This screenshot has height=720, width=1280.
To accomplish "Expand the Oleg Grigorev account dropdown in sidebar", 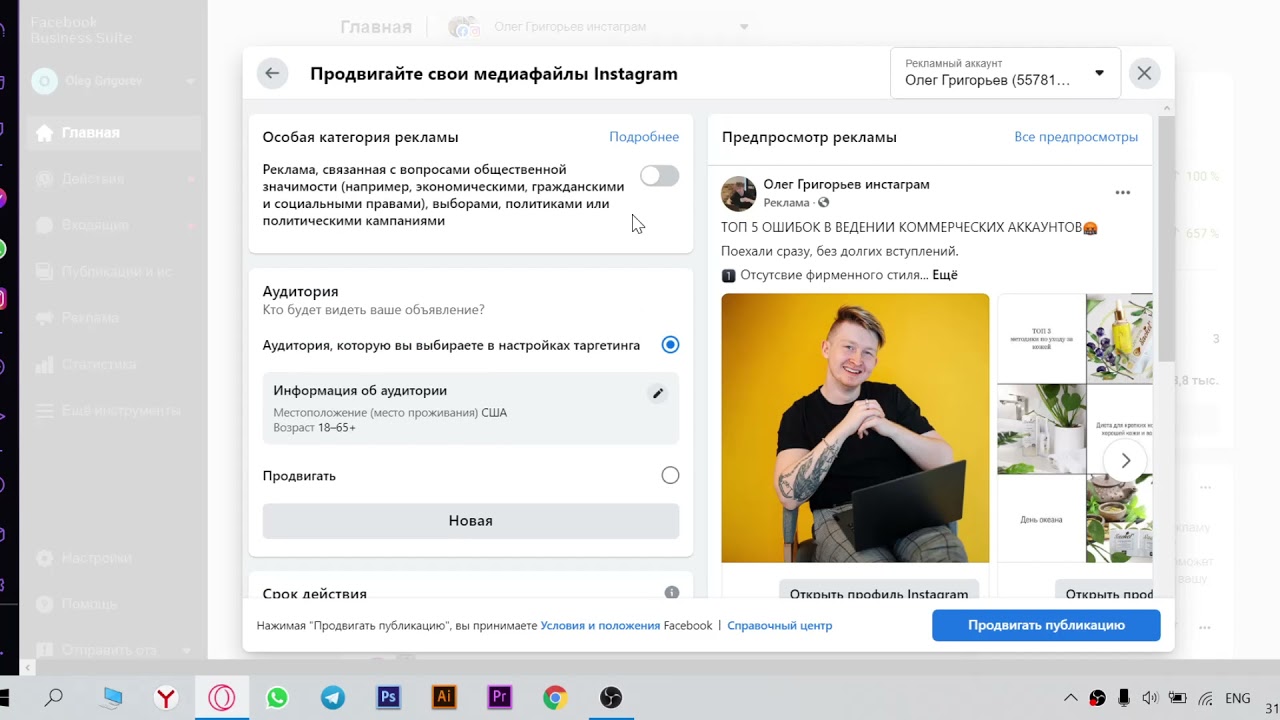I will coord(190,81).
